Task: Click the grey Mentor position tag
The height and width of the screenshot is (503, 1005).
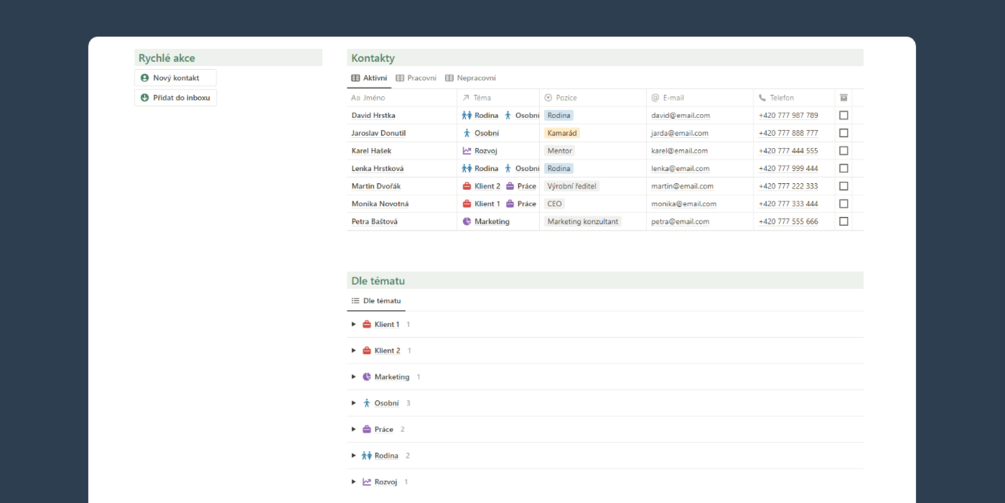Action: point(560,151)
